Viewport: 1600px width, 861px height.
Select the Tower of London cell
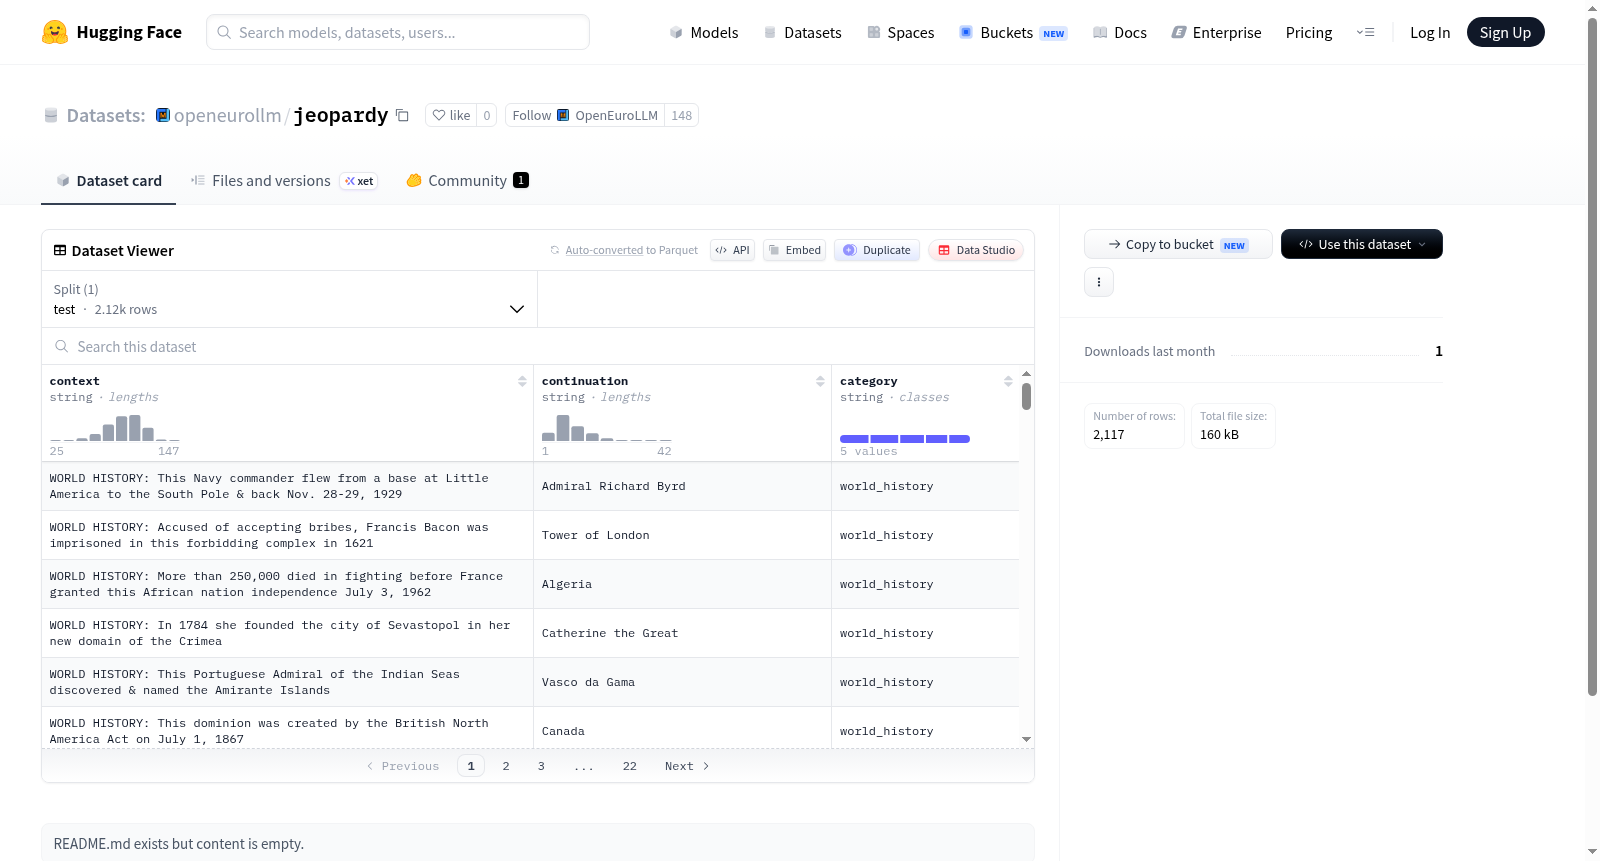[682, 535]
